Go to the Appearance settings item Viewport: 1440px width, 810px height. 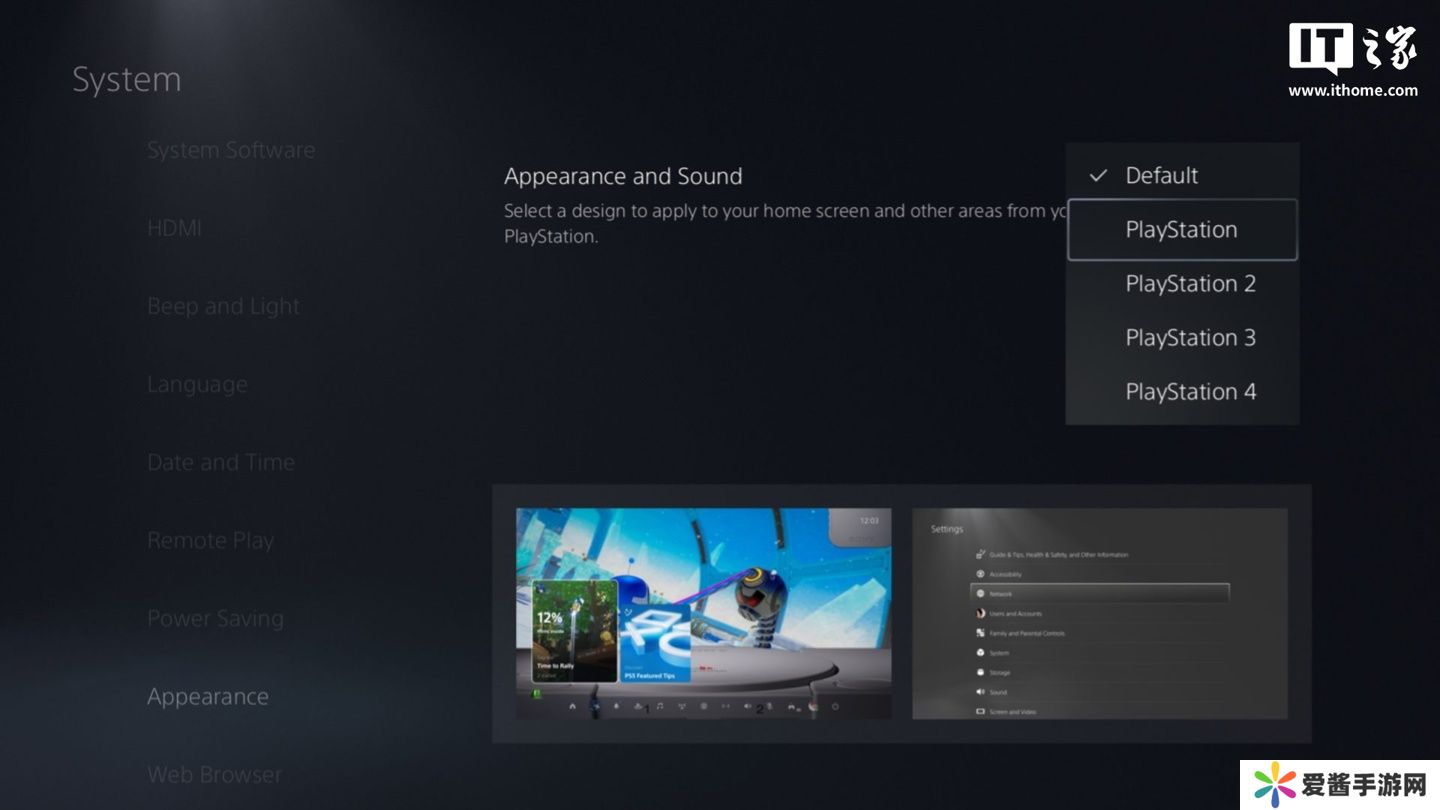(208, 697)
